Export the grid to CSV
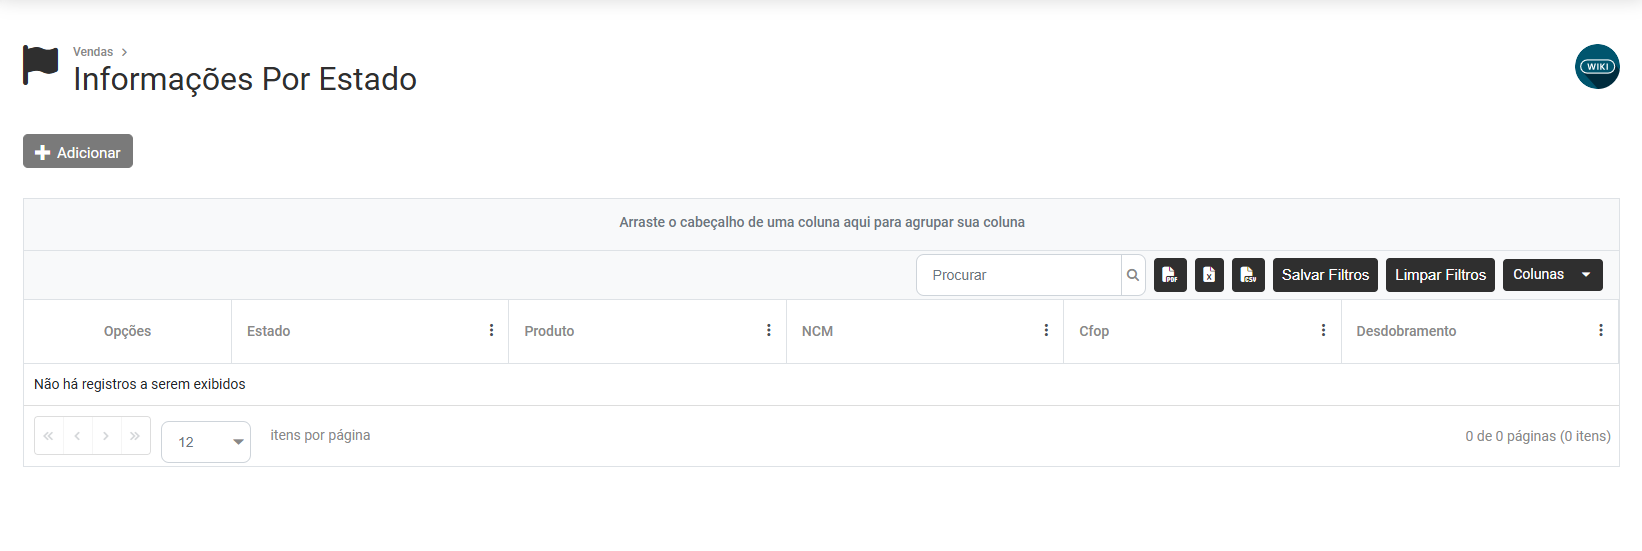This screenshot has width=1642, height=551. (1248, 275)
